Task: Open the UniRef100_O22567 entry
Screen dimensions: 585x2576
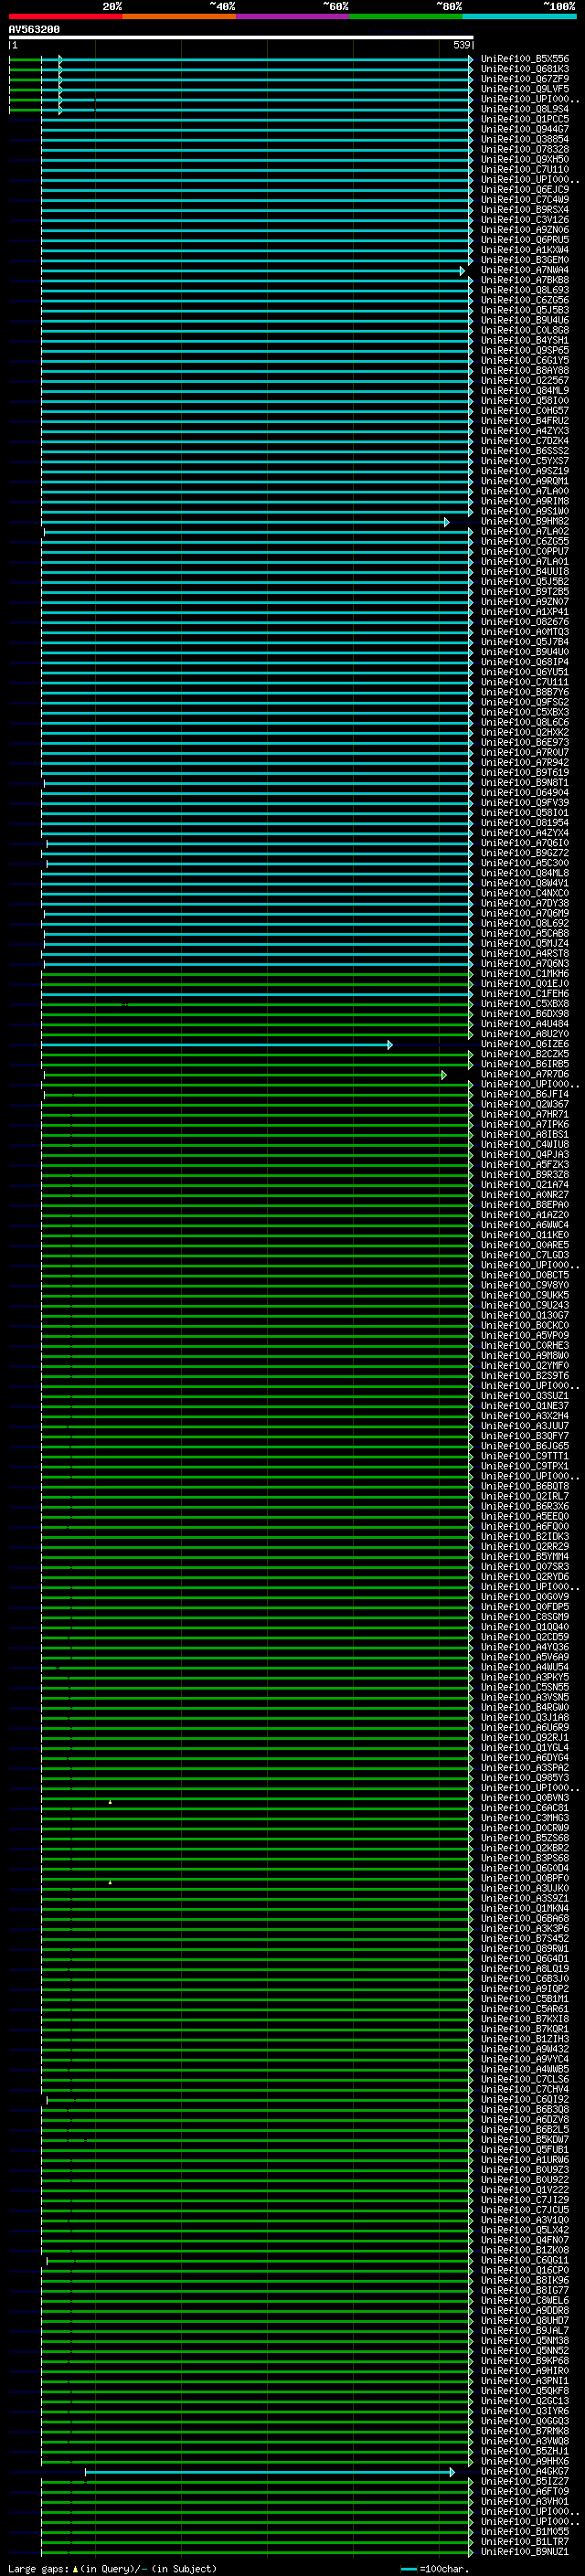Action: click(524, 381)
